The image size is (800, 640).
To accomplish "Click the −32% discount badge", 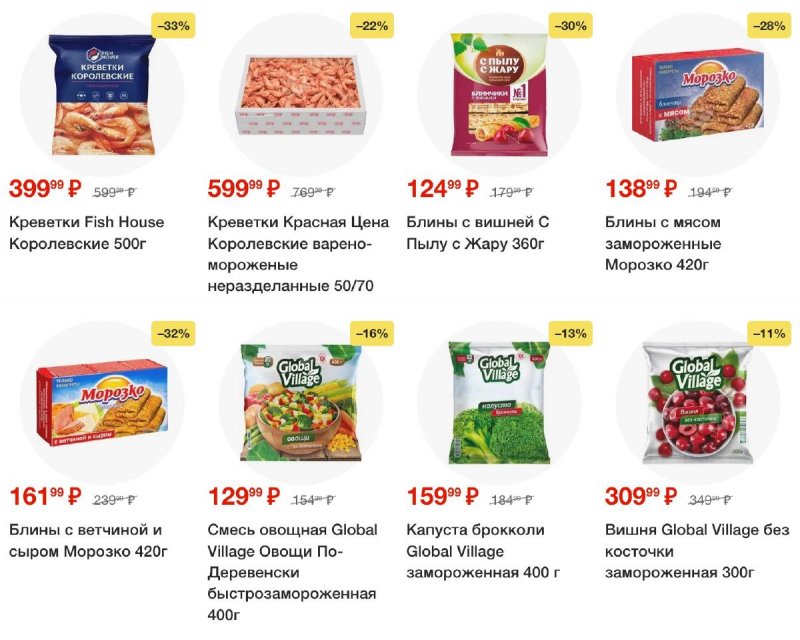I will point(173,334).
